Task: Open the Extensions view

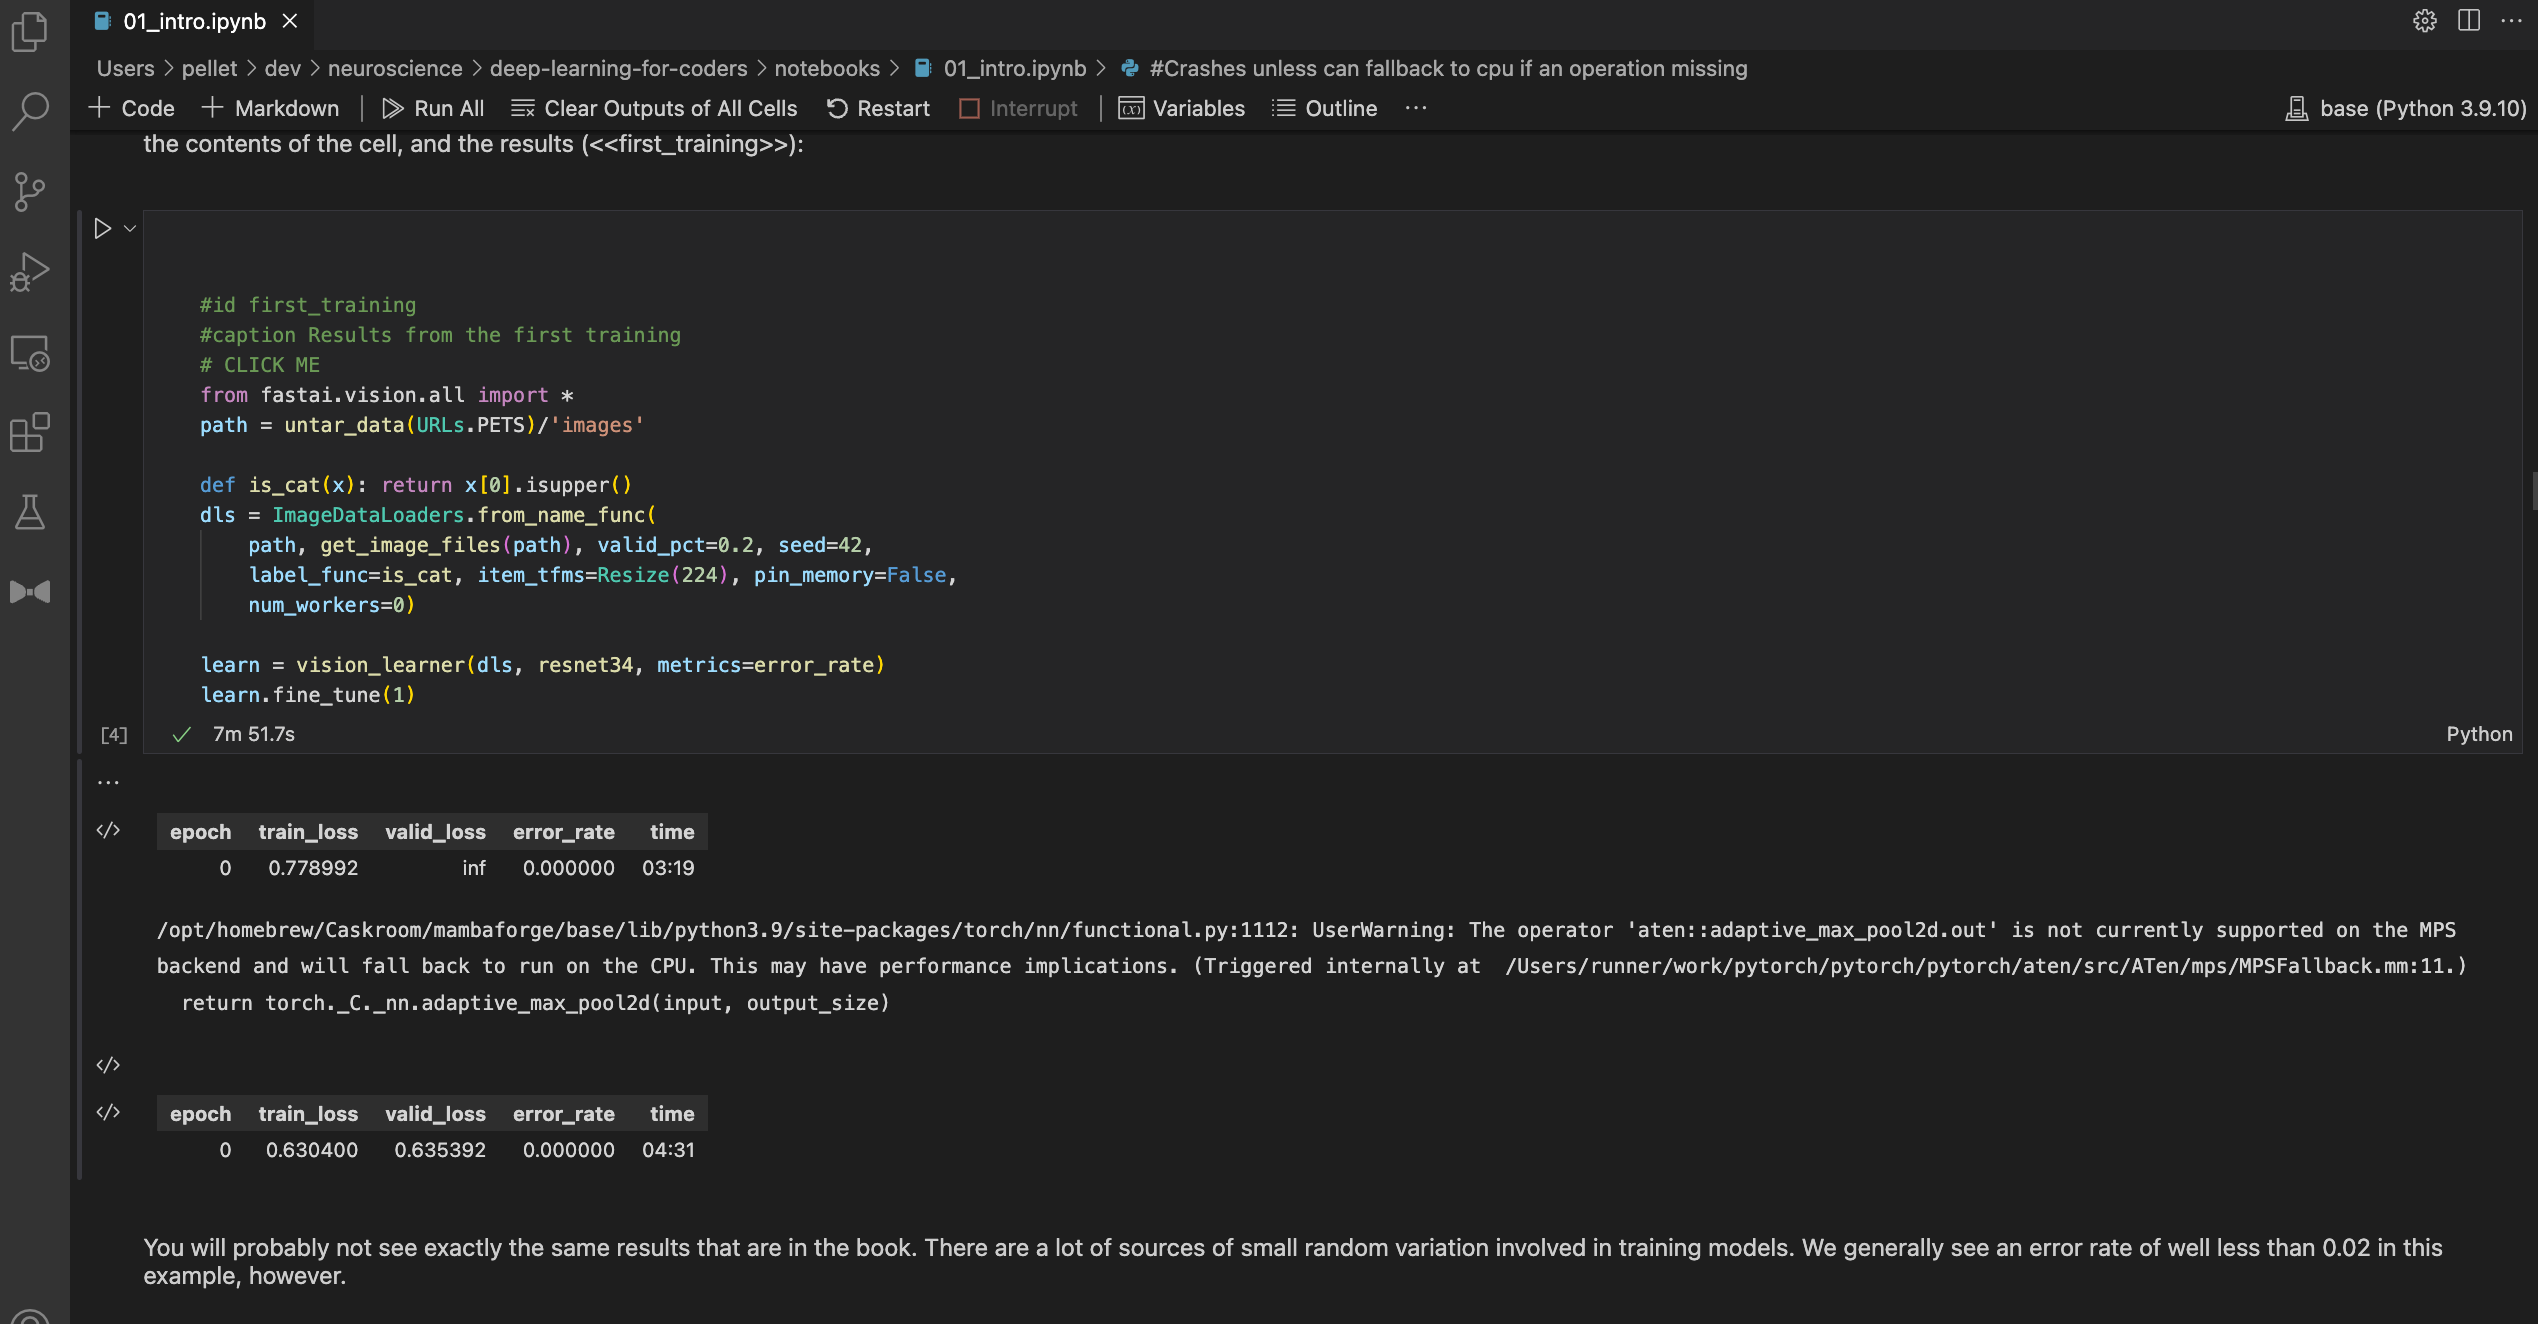Action: [x=30, y=432]
